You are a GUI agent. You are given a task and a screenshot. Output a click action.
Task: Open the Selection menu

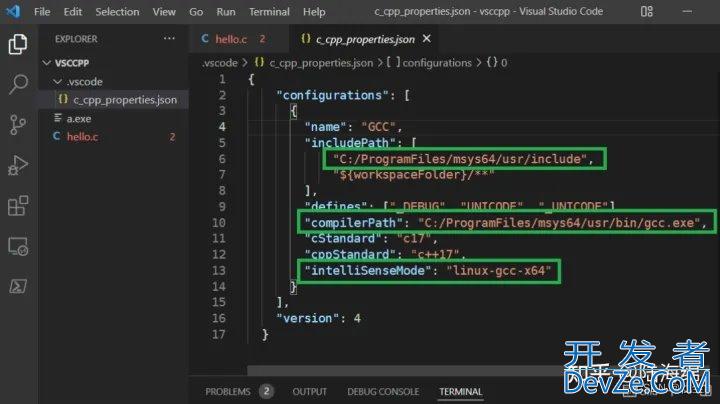pyautogui.click(x=117, y=11)
